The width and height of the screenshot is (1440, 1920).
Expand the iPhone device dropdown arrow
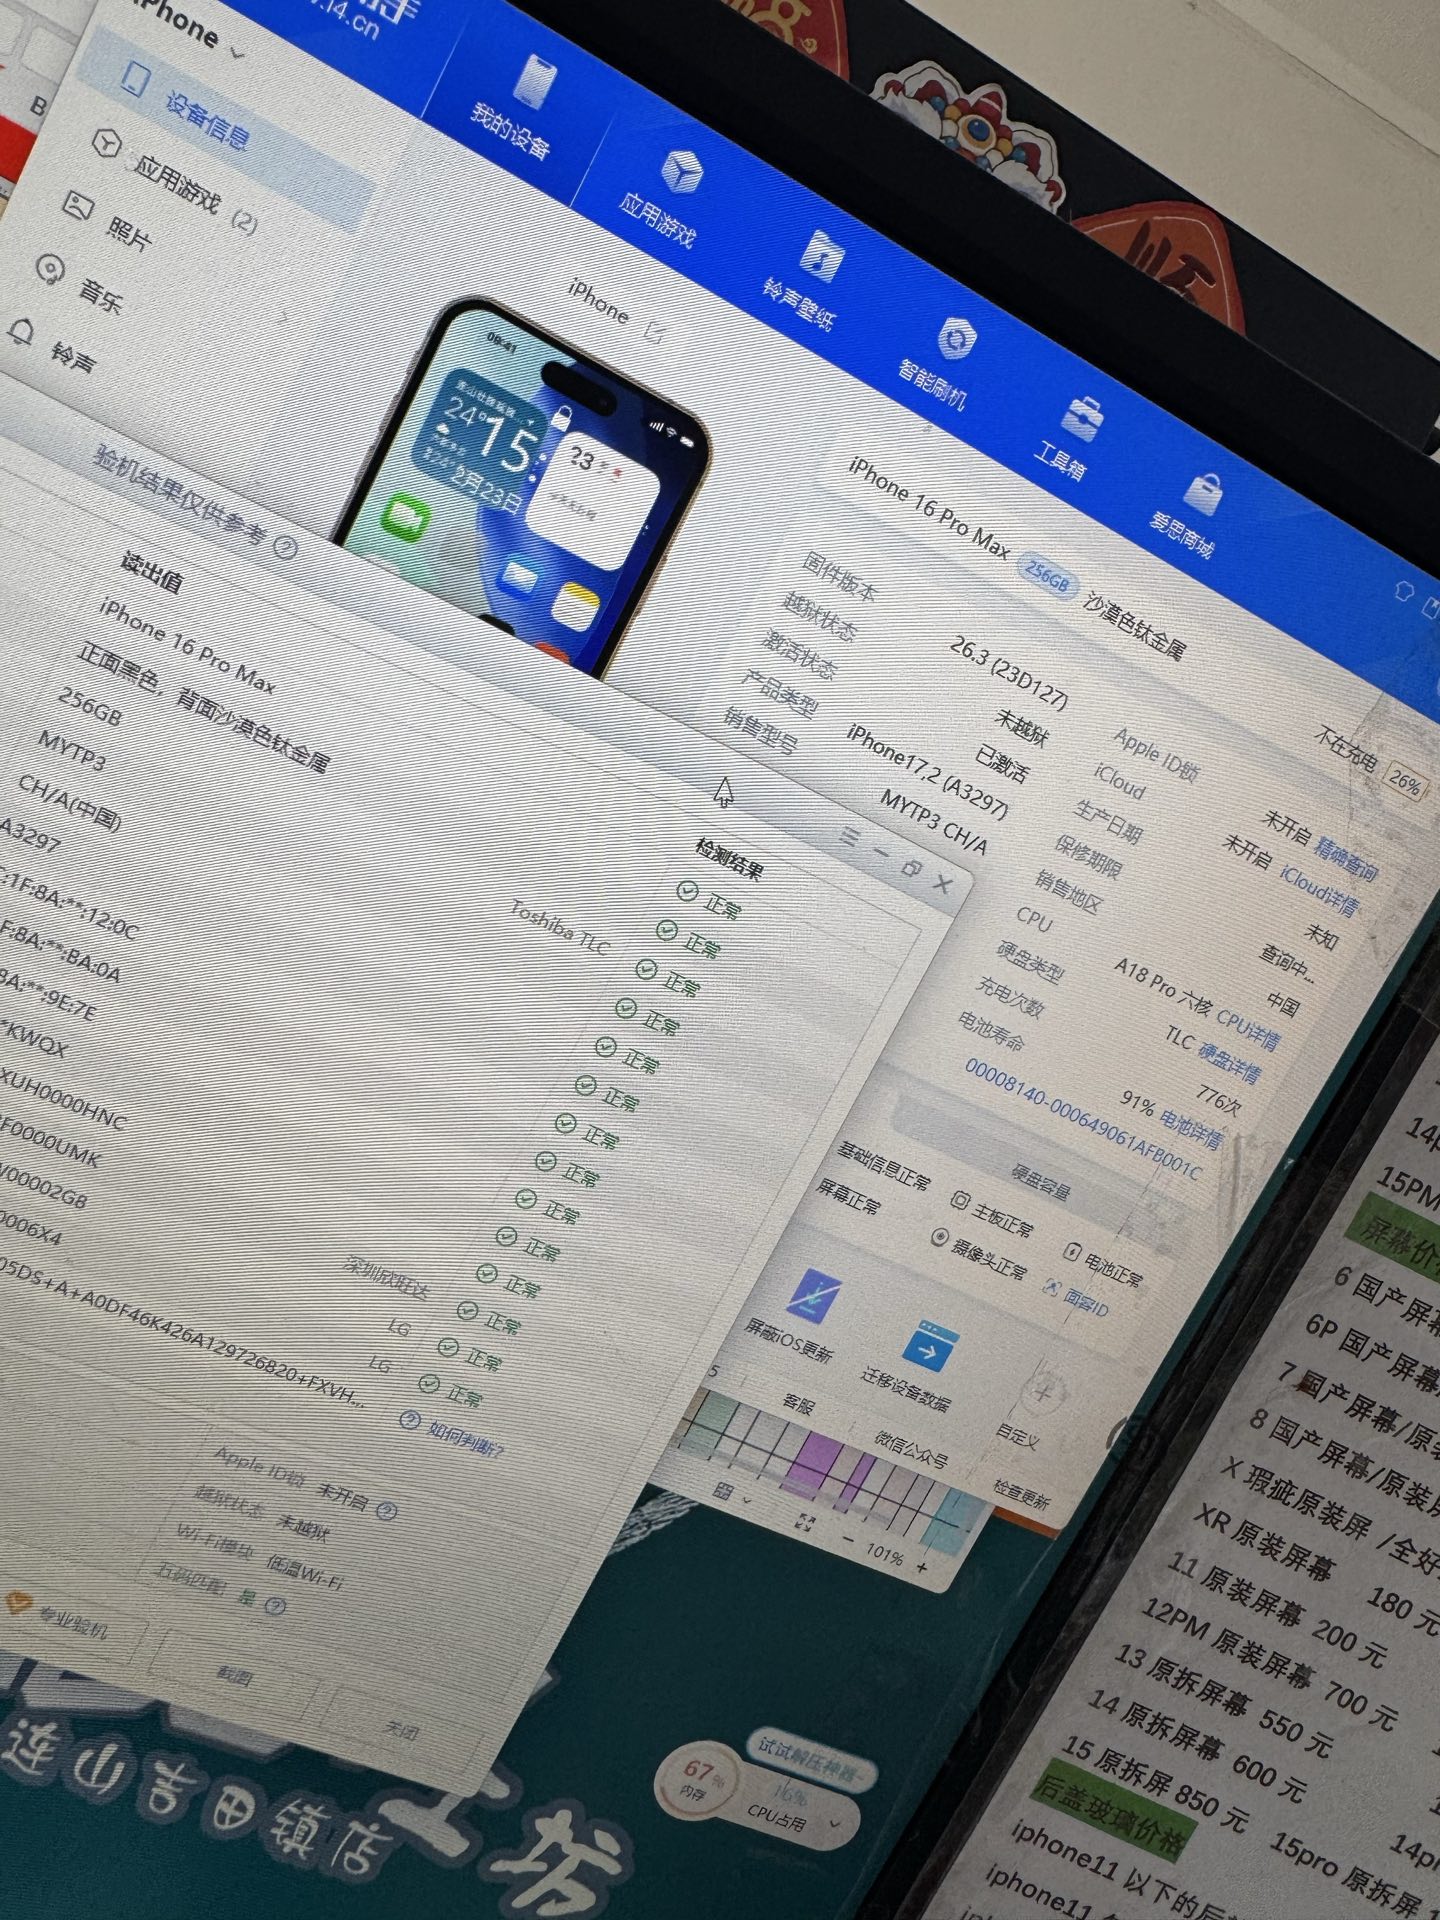tap(238, 51)
